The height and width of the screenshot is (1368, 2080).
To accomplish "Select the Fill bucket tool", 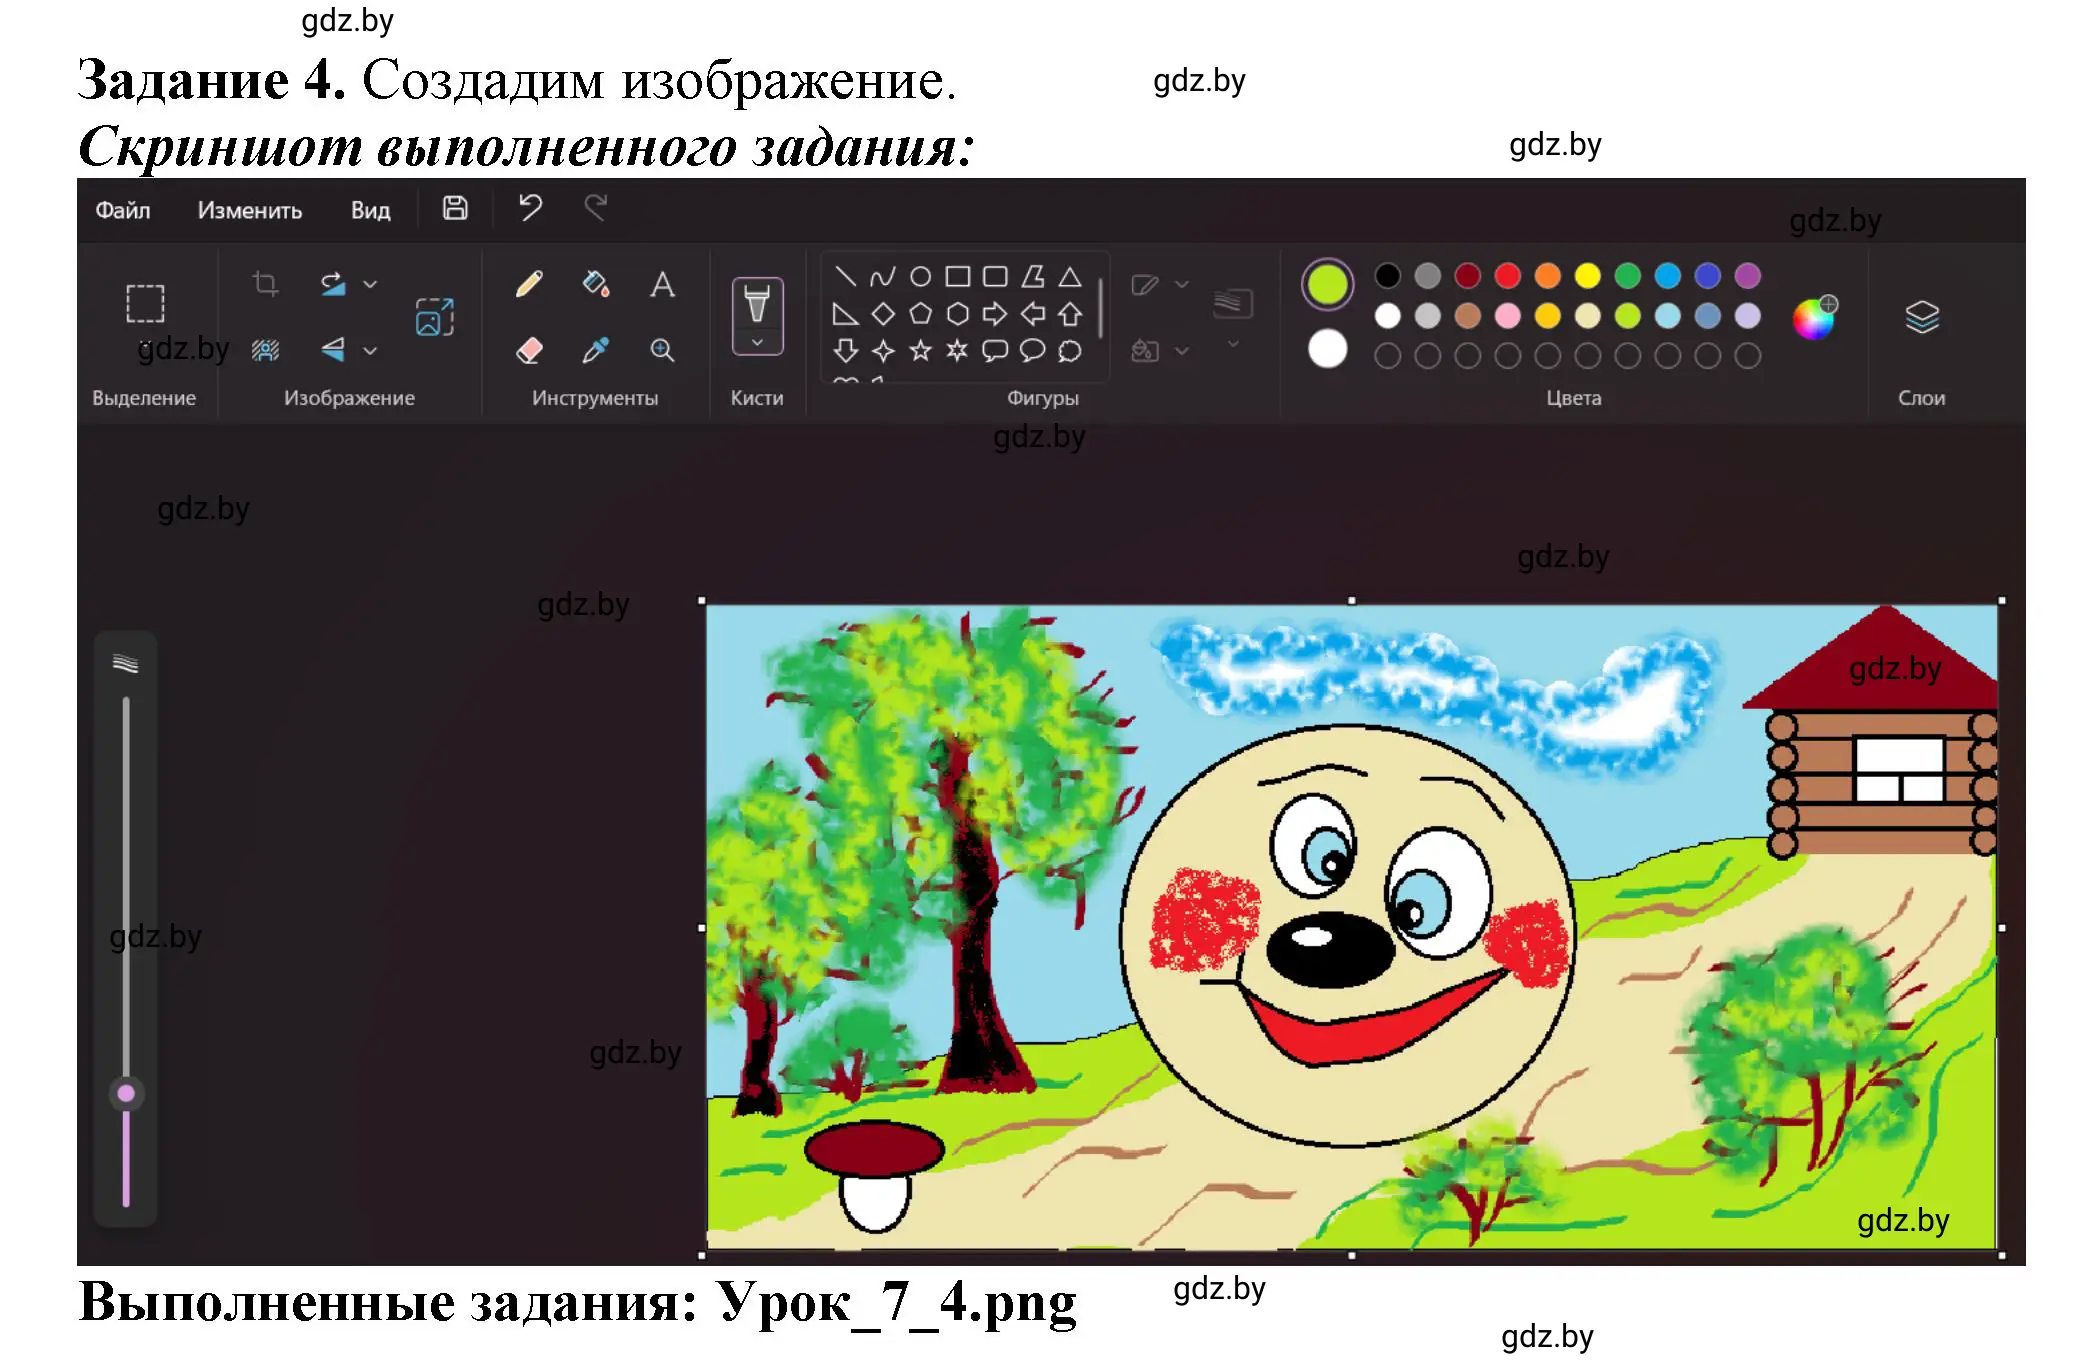I will point(596,284).
